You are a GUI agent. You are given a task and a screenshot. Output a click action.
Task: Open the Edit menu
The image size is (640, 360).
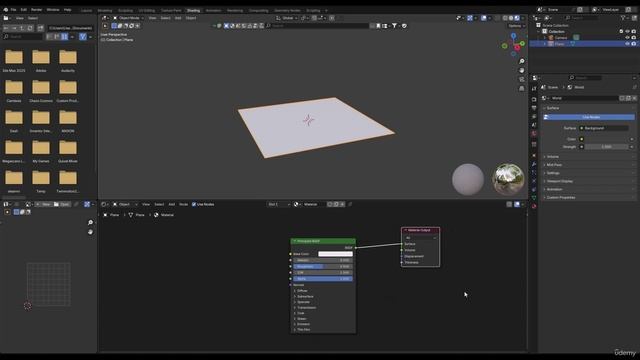coord(24,9)
